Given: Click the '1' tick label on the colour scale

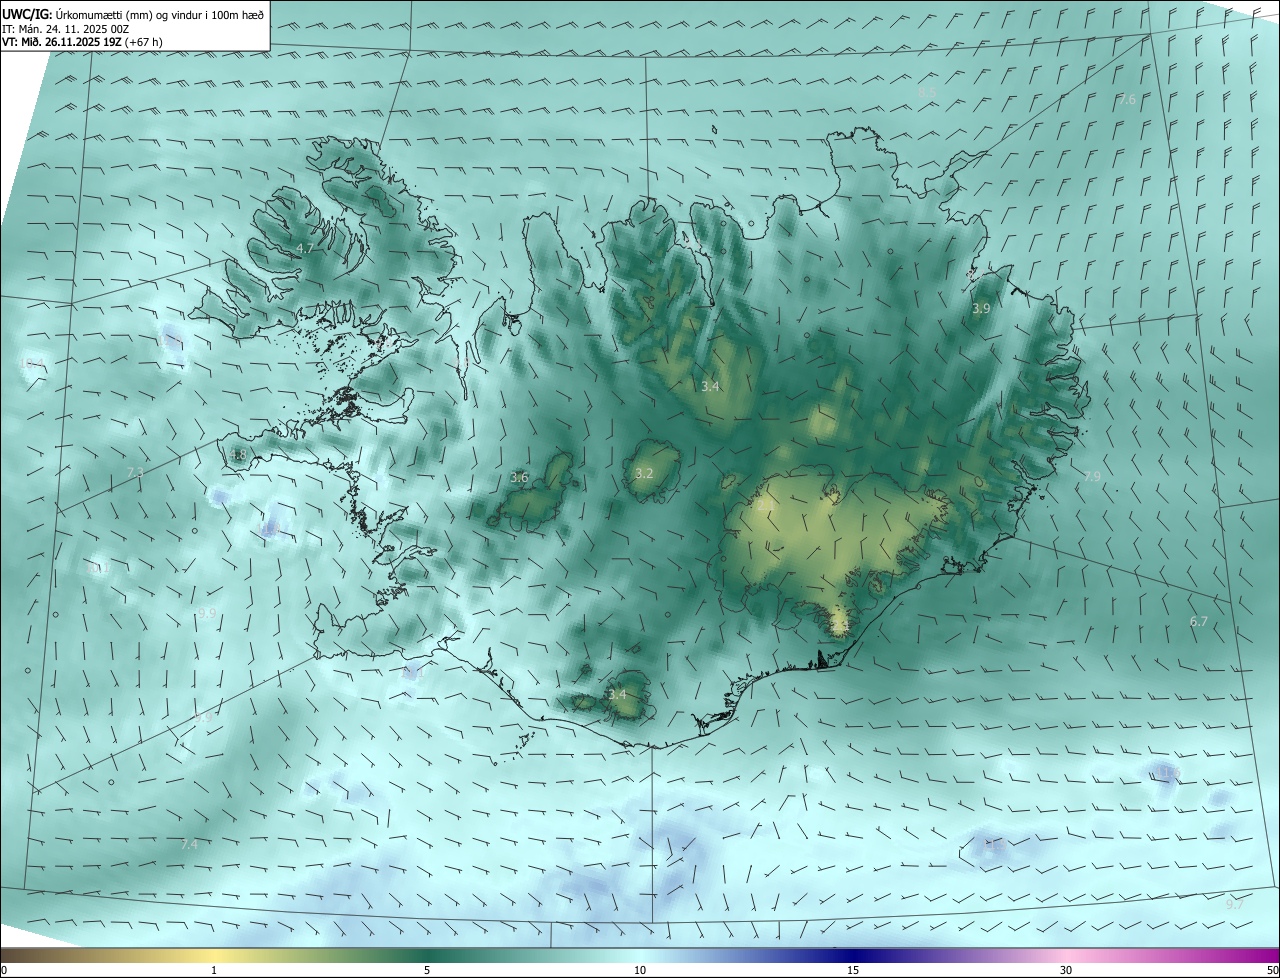Looking at the screenshot, I should pos(214,970).
